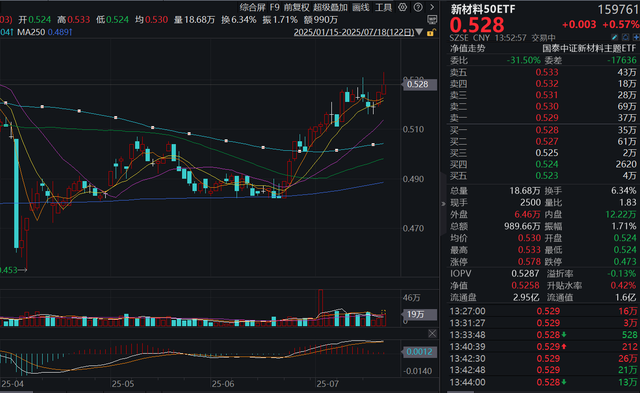Open the 工具 menu
The image size is (640, 393).
pyautogui.click(x=383, y=7)
